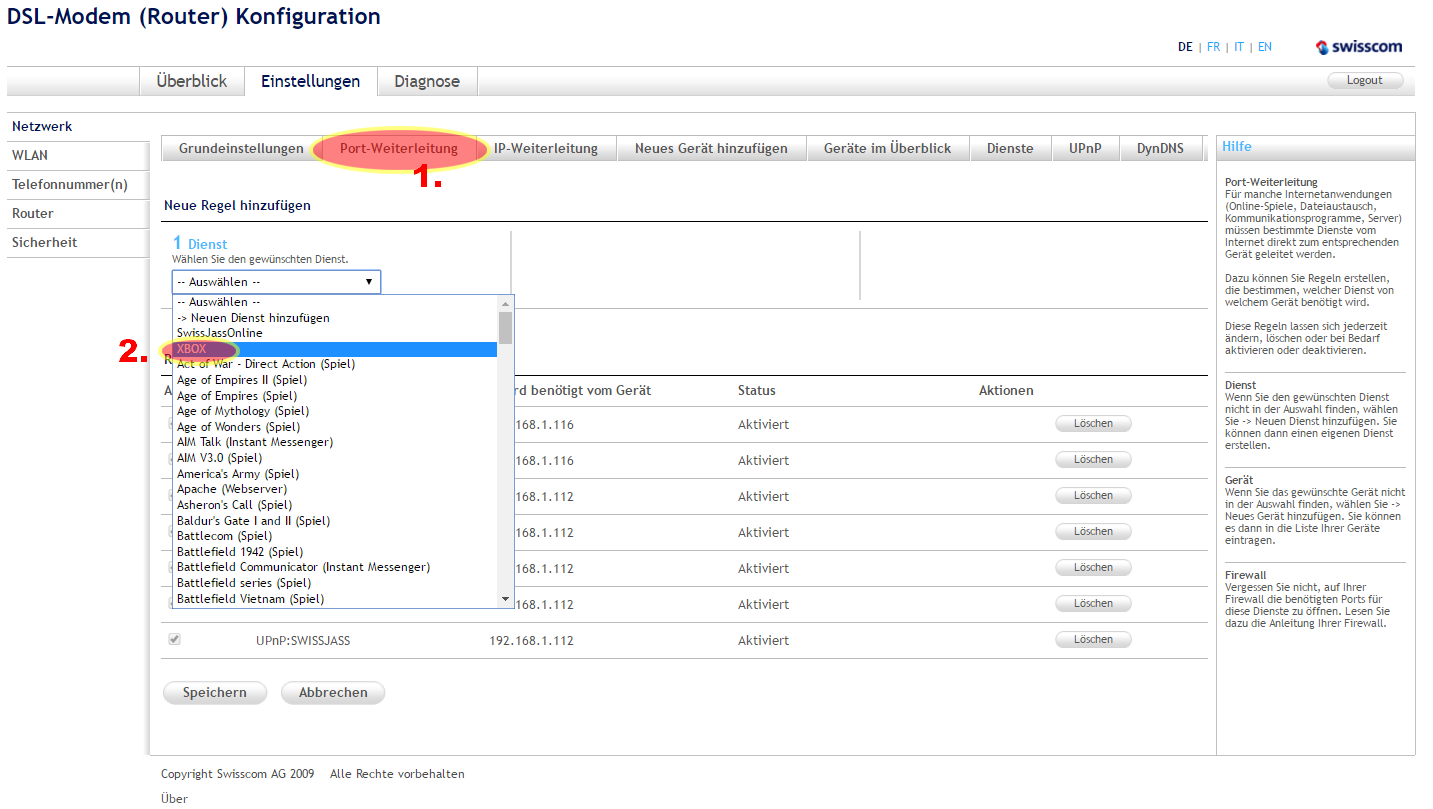
Task: Select WLAN in the left sidebar
Action: pos(30,155)
